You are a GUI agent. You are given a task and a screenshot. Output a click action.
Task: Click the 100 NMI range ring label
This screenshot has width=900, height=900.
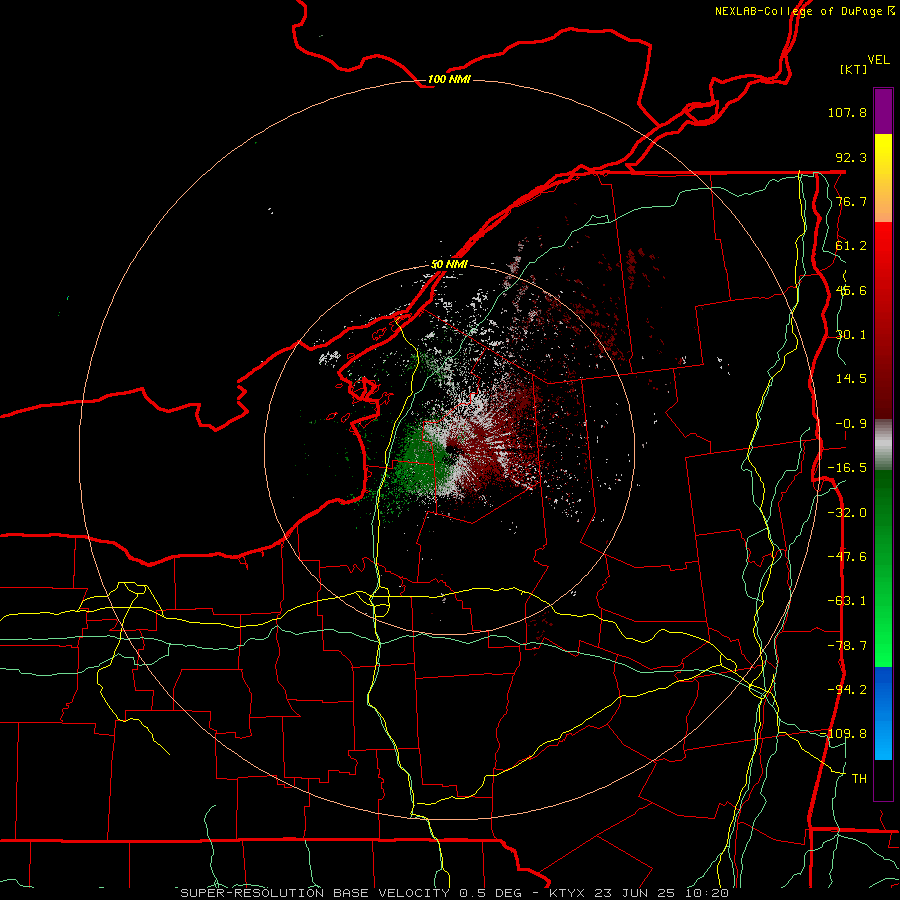449,79
